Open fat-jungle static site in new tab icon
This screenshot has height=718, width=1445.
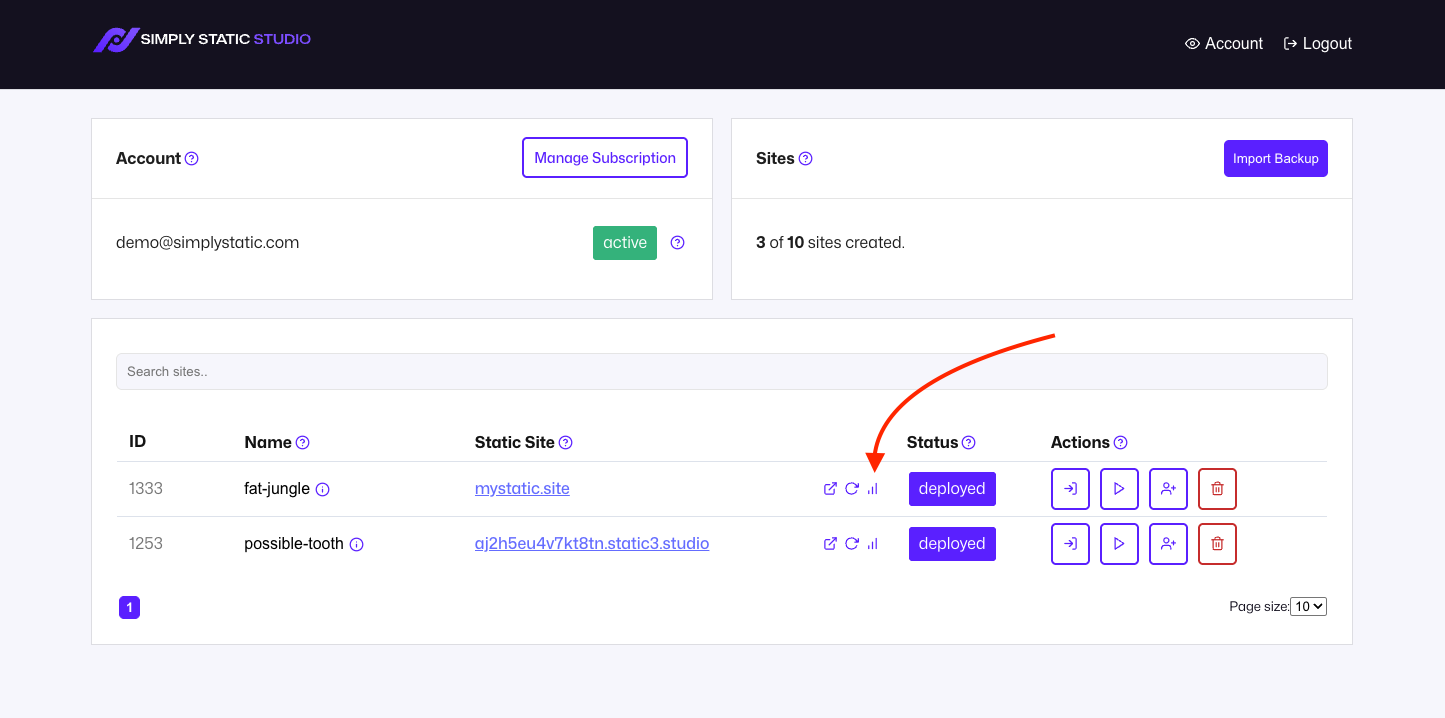coord(830,489)
